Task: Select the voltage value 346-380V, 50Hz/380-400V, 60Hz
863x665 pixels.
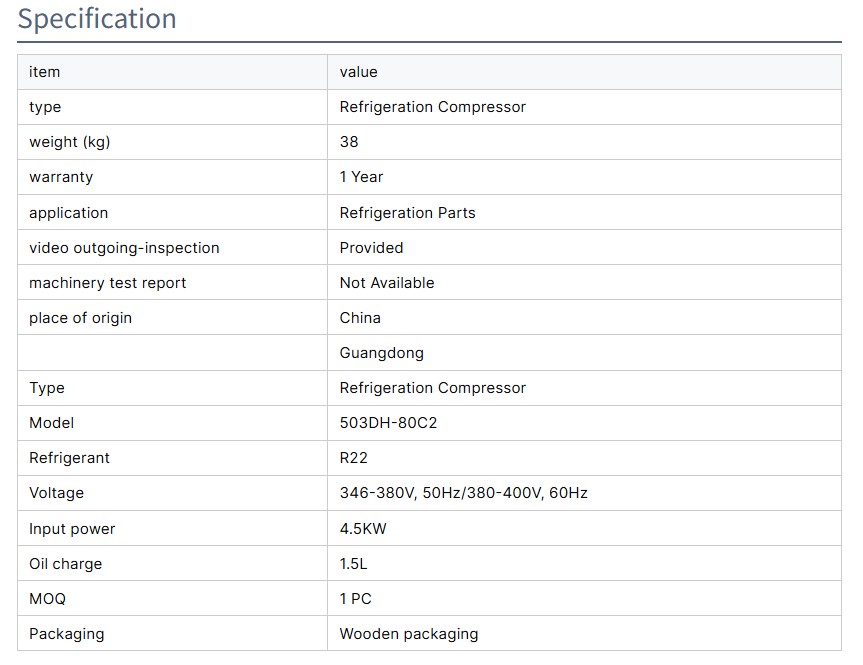Action: [x=463, y=493]
